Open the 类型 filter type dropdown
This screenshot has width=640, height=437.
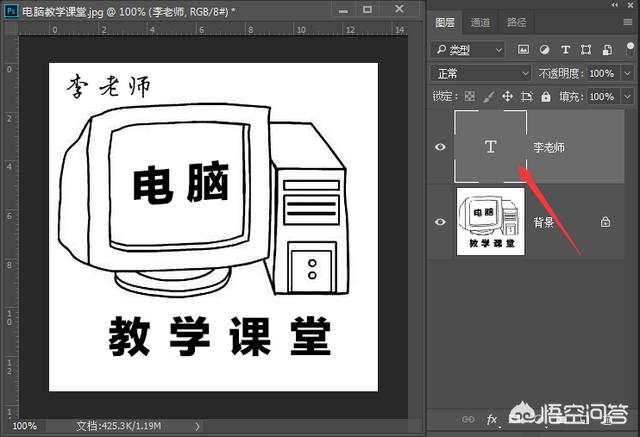tap(469, 49)
